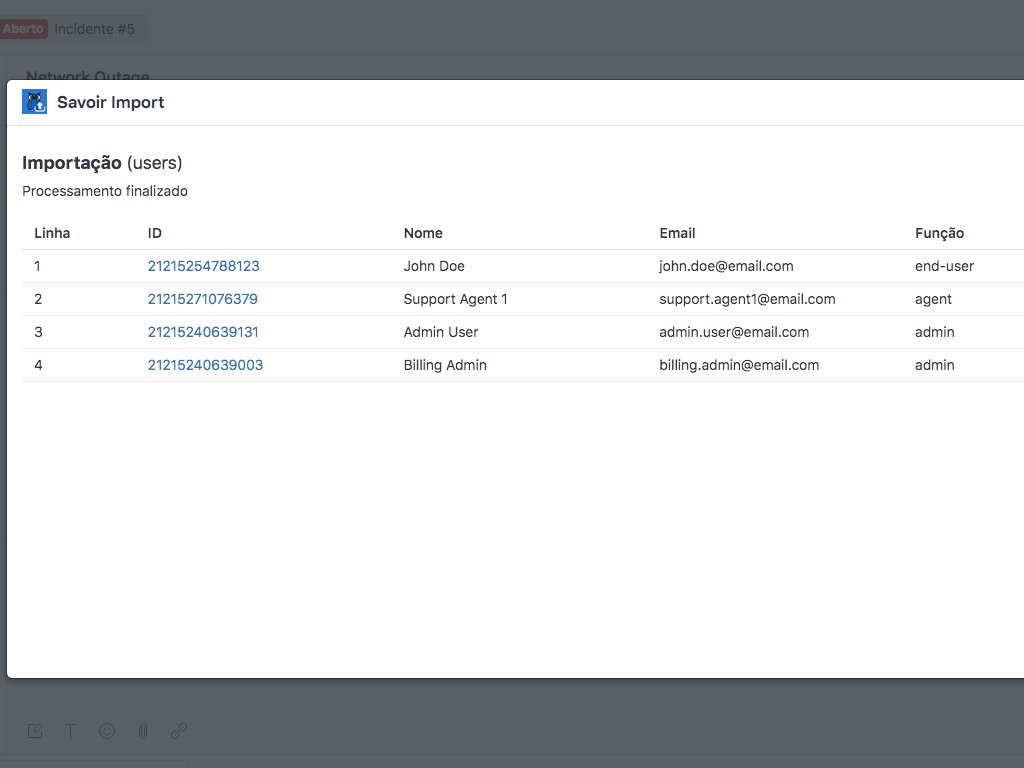1024x768 pixels.
Task: Click the paperclip attachment icon
Action: [x=143, y=731]
